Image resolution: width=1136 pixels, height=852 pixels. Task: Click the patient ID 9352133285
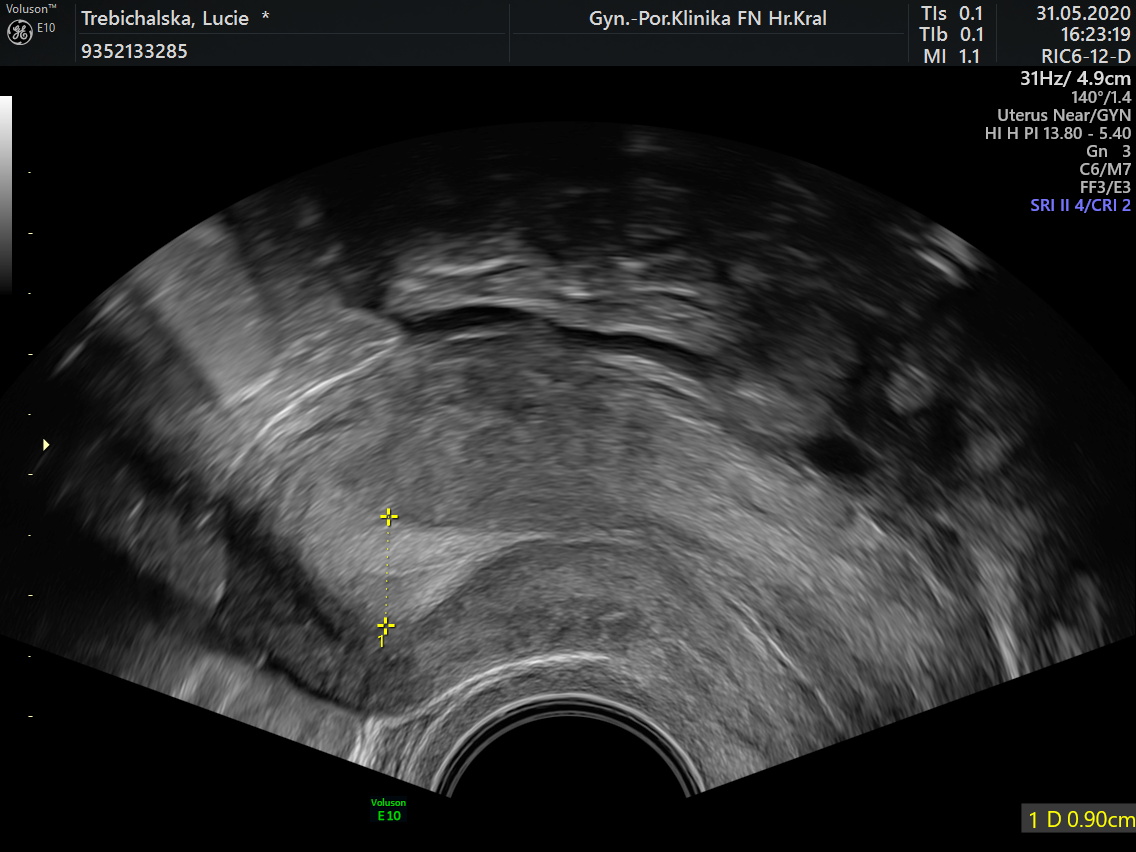tap(134, 51)
